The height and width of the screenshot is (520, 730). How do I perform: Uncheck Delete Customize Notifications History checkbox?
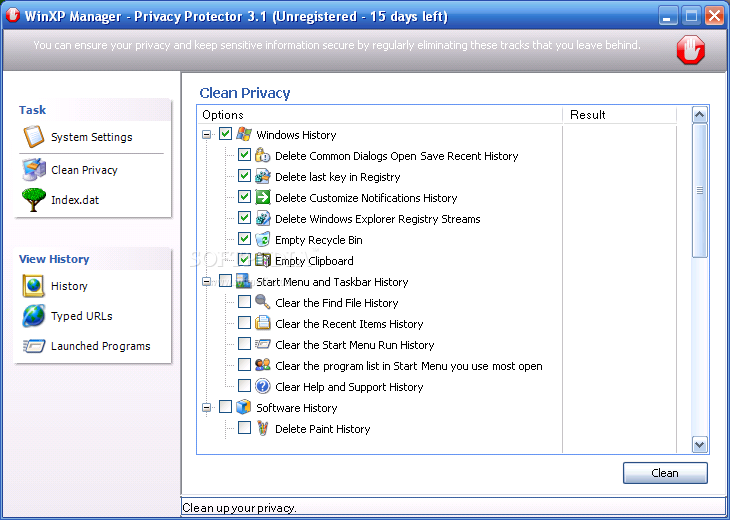[x=244, y=196]
